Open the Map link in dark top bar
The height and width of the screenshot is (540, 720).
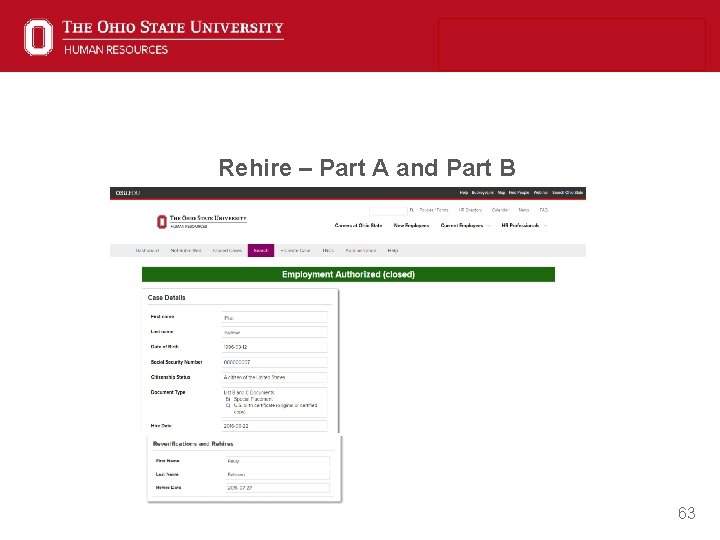click(x=501, y=193)
